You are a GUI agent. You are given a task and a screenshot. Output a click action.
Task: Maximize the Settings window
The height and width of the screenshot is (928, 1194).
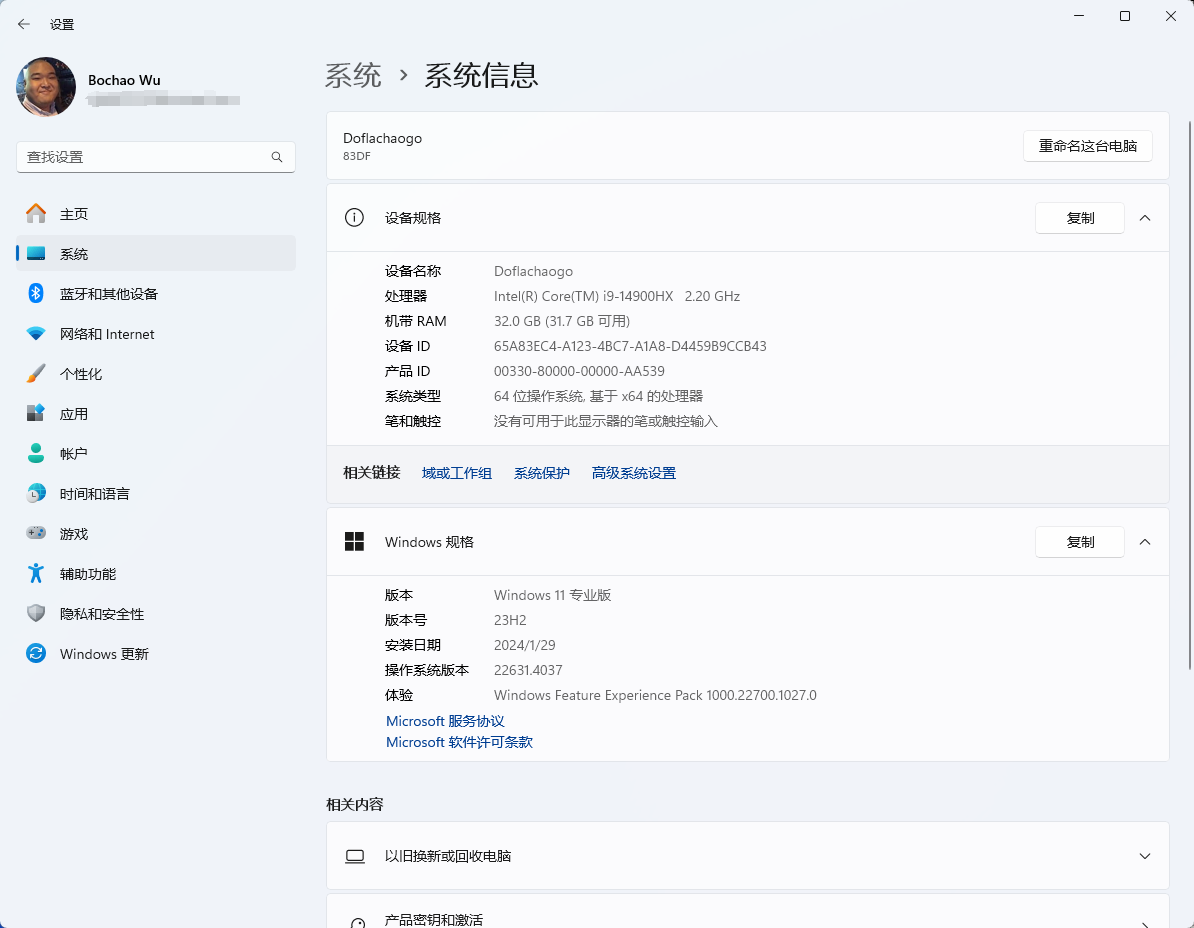(x=1125, y=16)
